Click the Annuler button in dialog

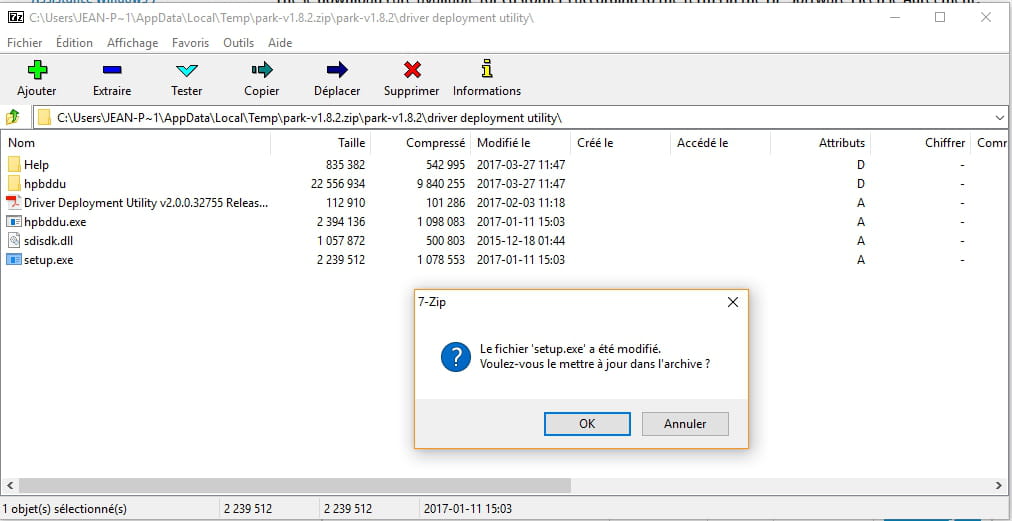pyautogui.click(x=685, y=424)
